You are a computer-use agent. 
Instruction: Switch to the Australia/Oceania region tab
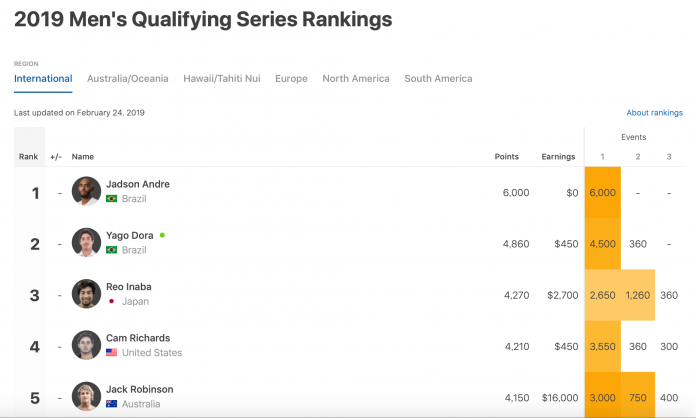coord(128,79)
